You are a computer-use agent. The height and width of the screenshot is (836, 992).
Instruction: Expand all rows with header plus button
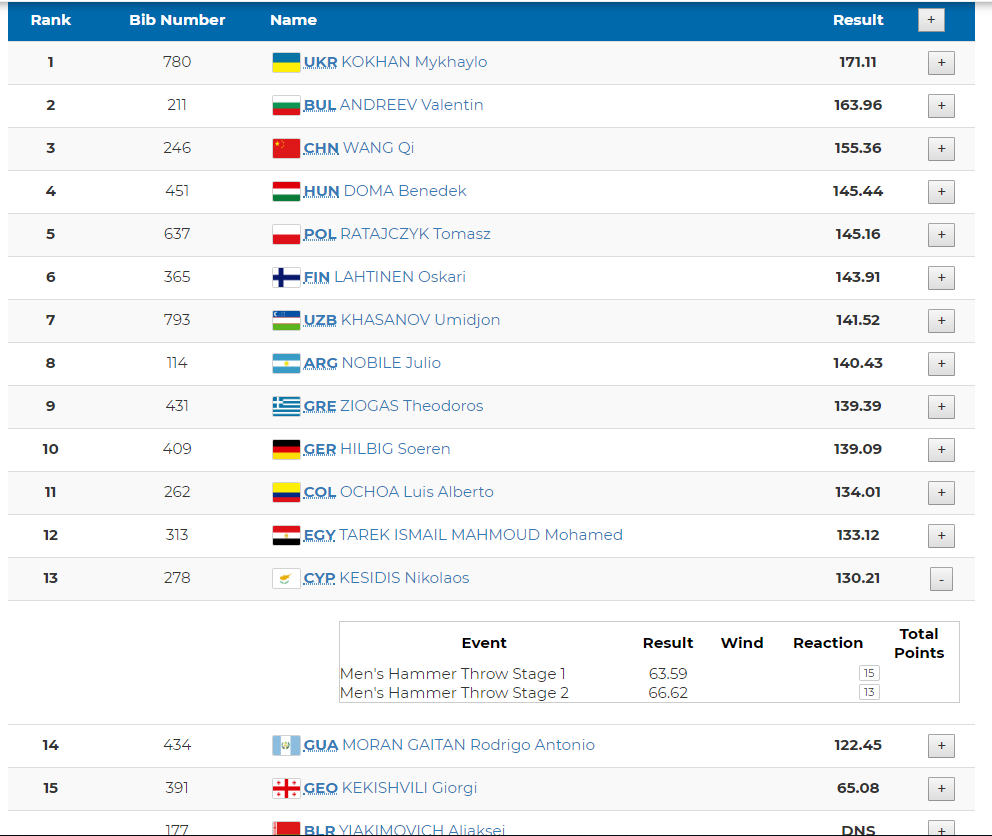(x=931, y=20)
